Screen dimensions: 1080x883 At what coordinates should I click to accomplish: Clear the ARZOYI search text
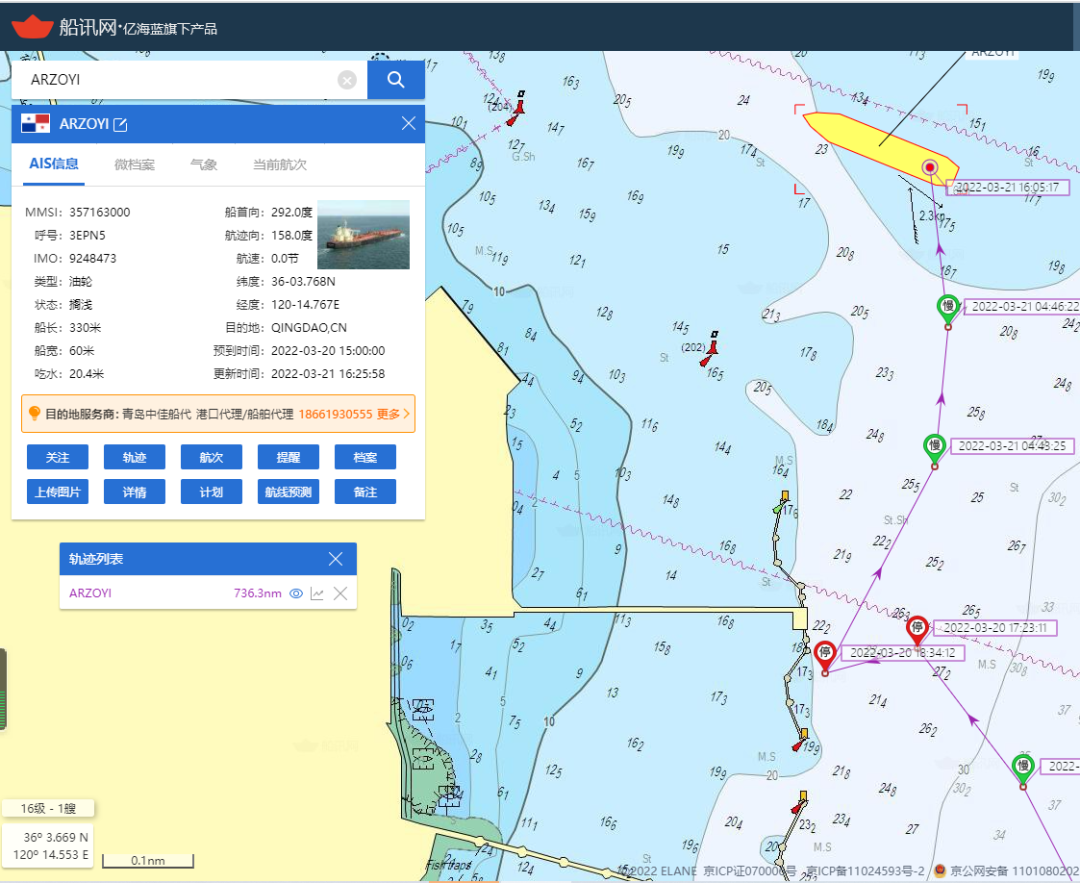[x=347, y=80]
